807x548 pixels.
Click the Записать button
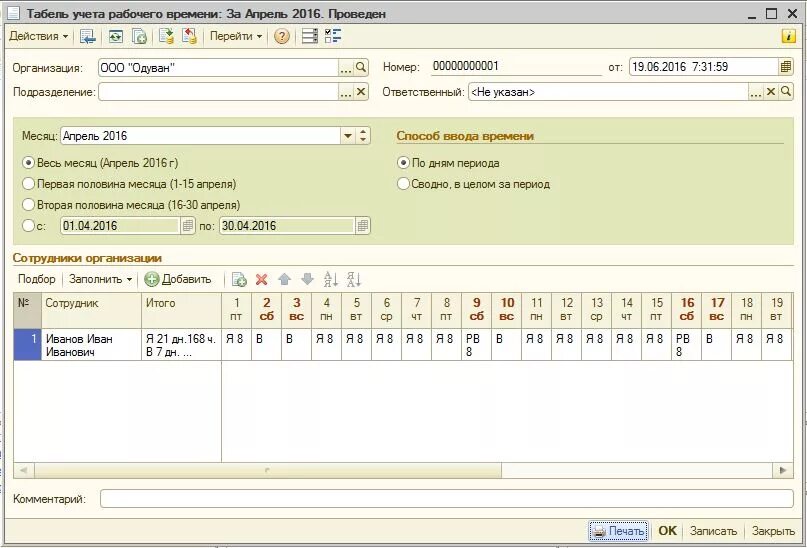[x=713, y=531]
